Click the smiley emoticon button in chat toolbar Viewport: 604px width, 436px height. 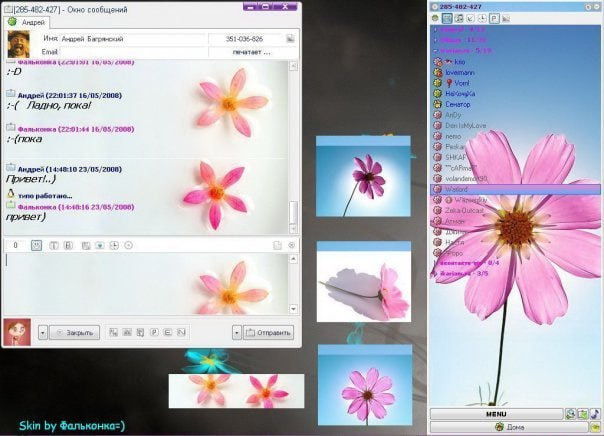[37, 245]
